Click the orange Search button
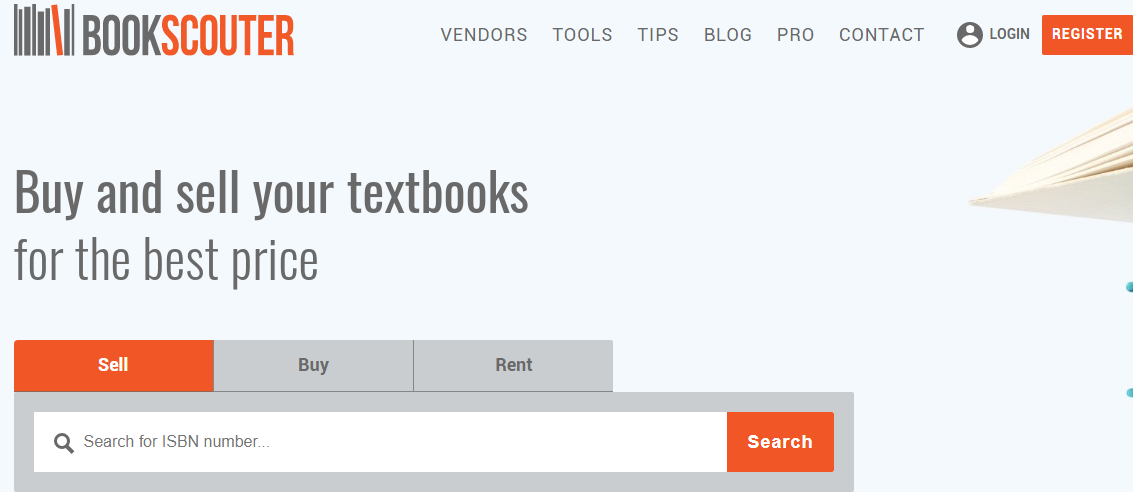 point(780,442)
